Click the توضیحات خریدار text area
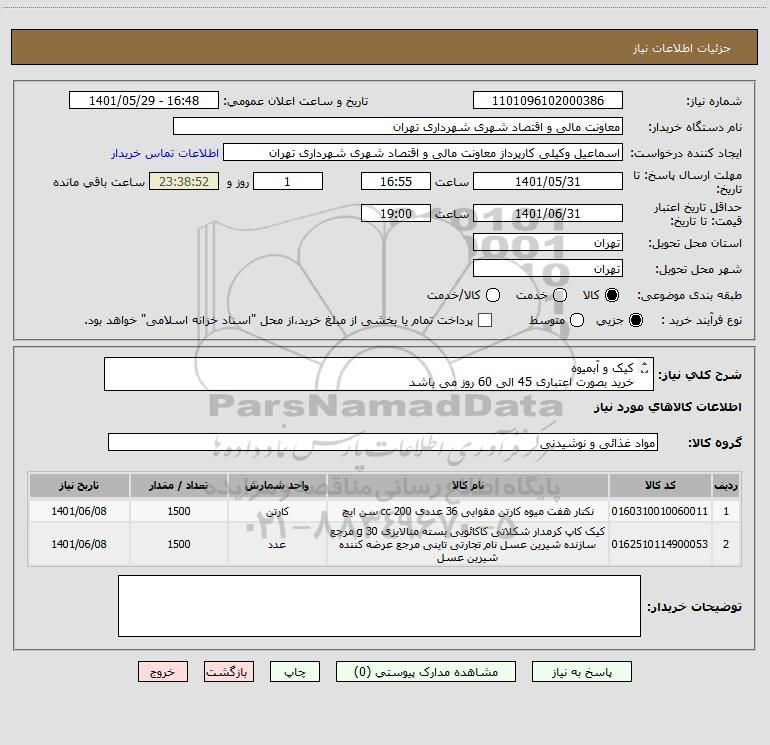The width and height of the screenshot is (770, 745). (379, 606)
